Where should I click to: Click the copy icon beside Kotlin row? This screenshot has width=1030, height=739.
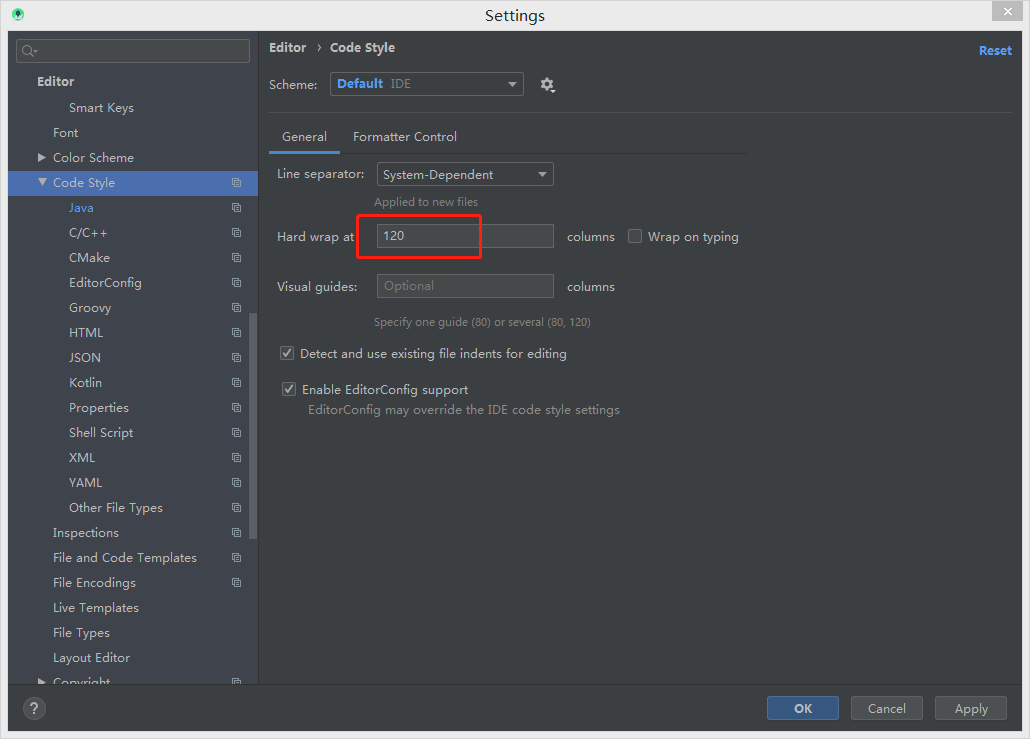pos(236,383)
